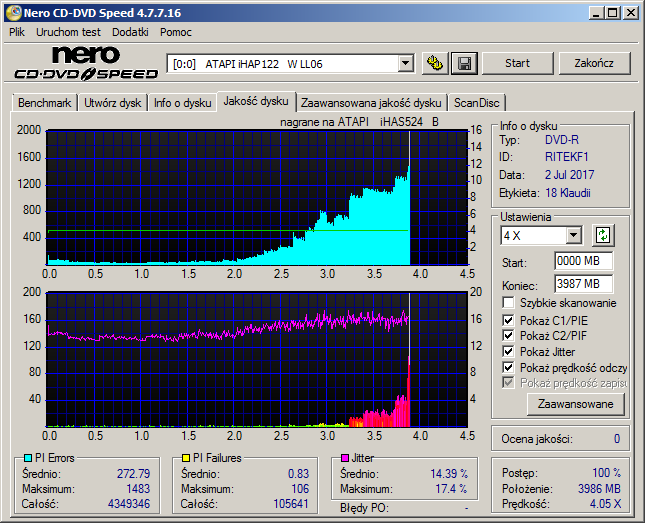The image size is (645, 523).
Task: Click the Start position field 0000 MB
Action: (583, 261)
